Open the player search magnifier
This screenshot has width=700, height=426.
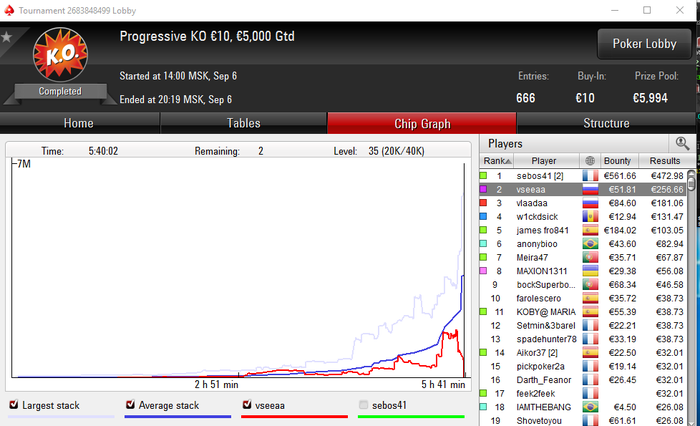[682, 143]
